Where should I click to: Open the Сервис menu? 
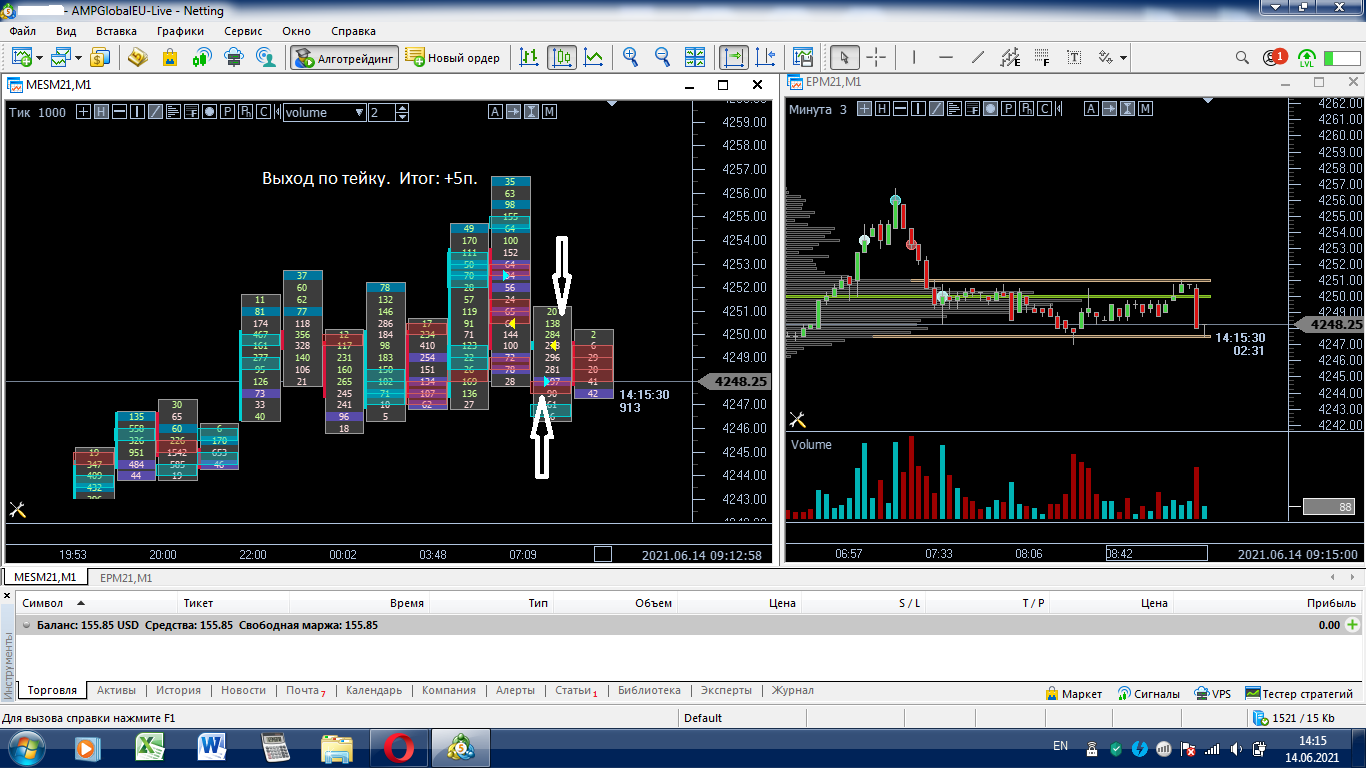(243, 31)
